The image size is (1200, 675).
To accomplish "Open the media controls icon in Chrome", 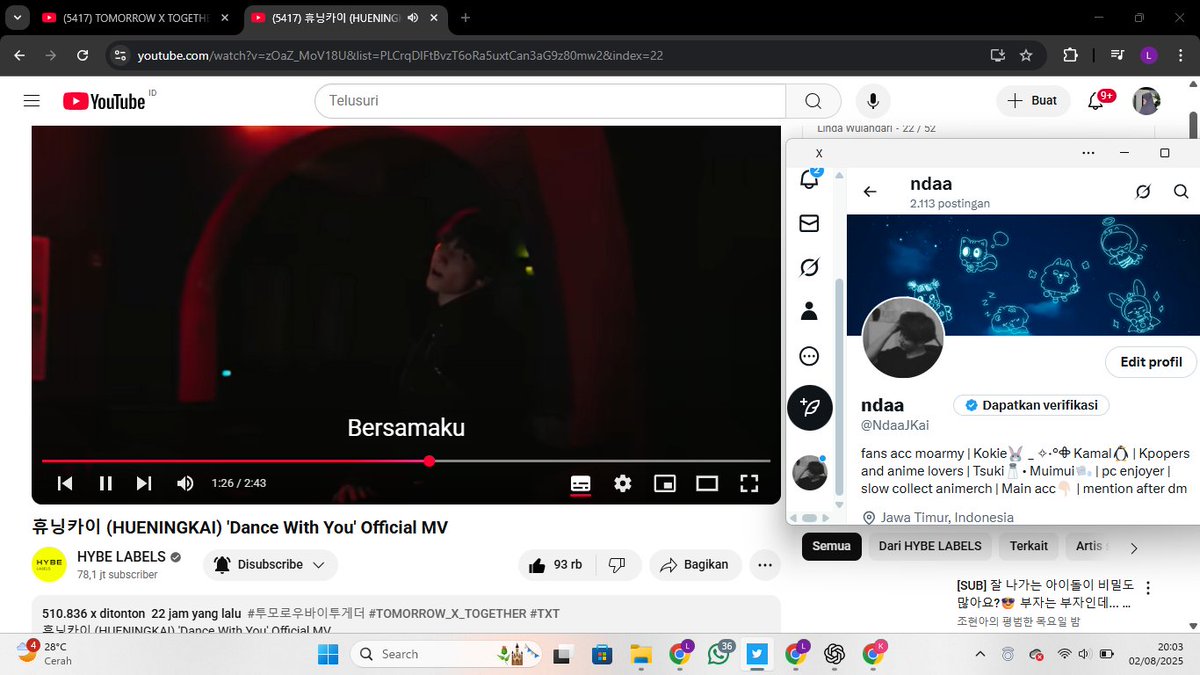I will [x=1117, y=55].
